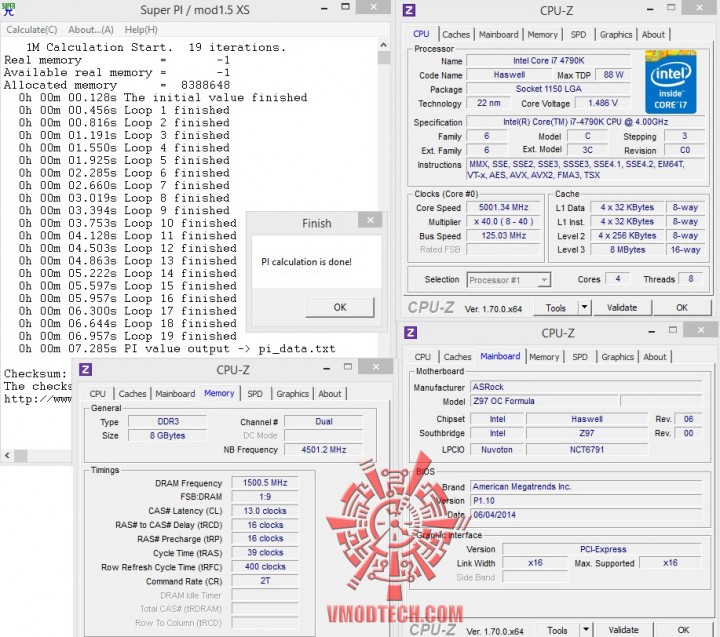This screenshot has width=720, height=637.
Task: Click the CPU-Z Z logo icon in Memory window
Action: [86, 369]
